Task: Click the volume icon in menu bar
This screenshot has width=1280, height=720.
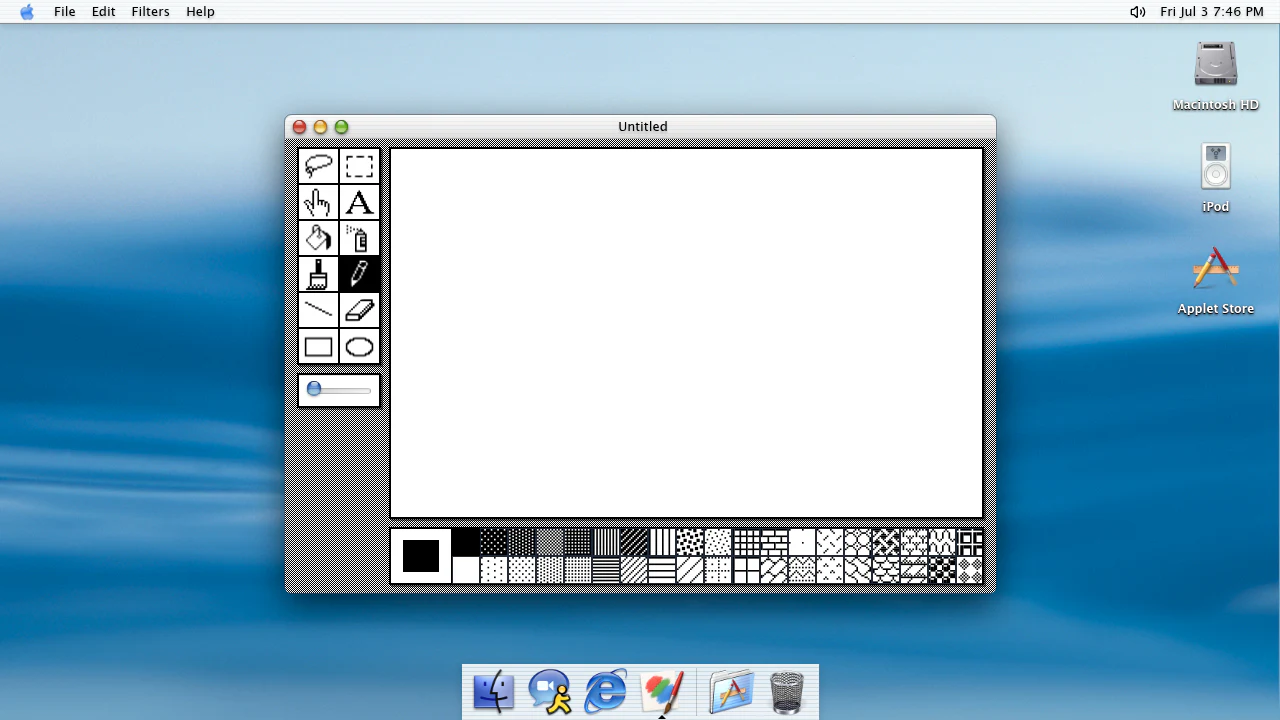Action: [1138, 12]
